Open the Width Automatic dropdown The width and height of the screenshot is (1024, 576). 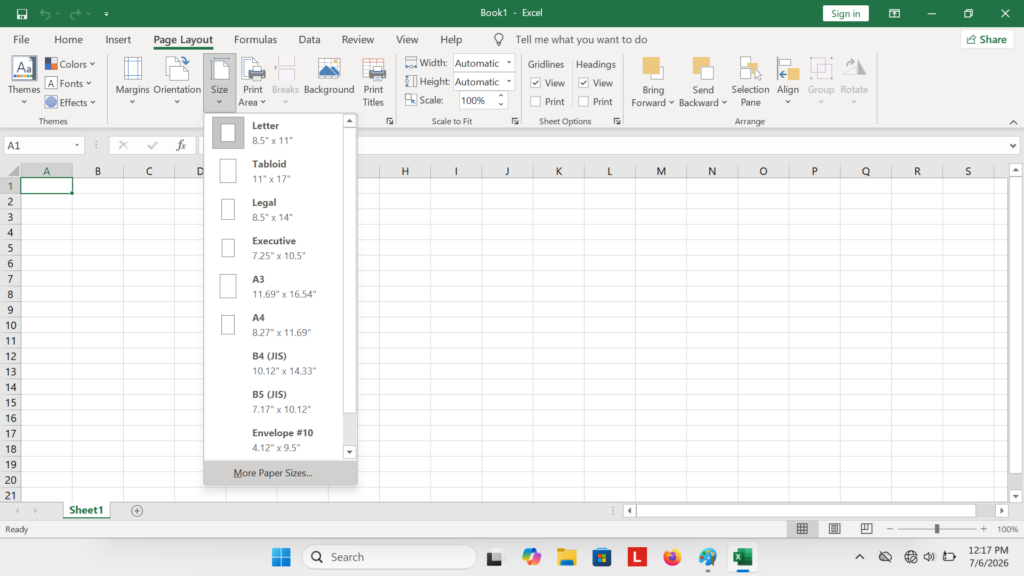(x=509, y=63)
